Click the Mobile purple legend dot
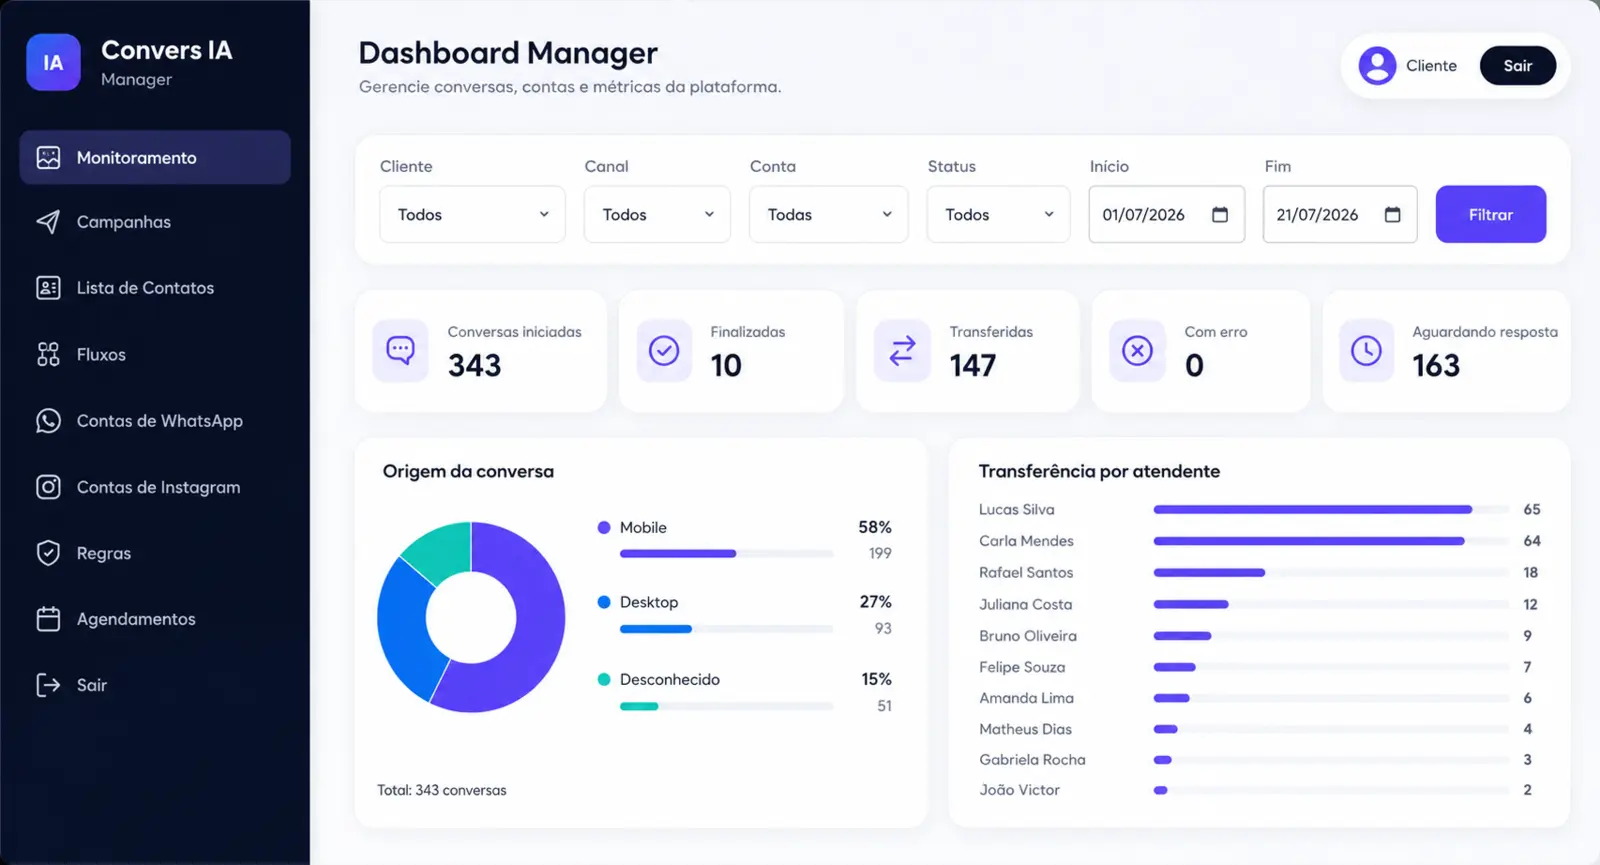 coord(604,527)
